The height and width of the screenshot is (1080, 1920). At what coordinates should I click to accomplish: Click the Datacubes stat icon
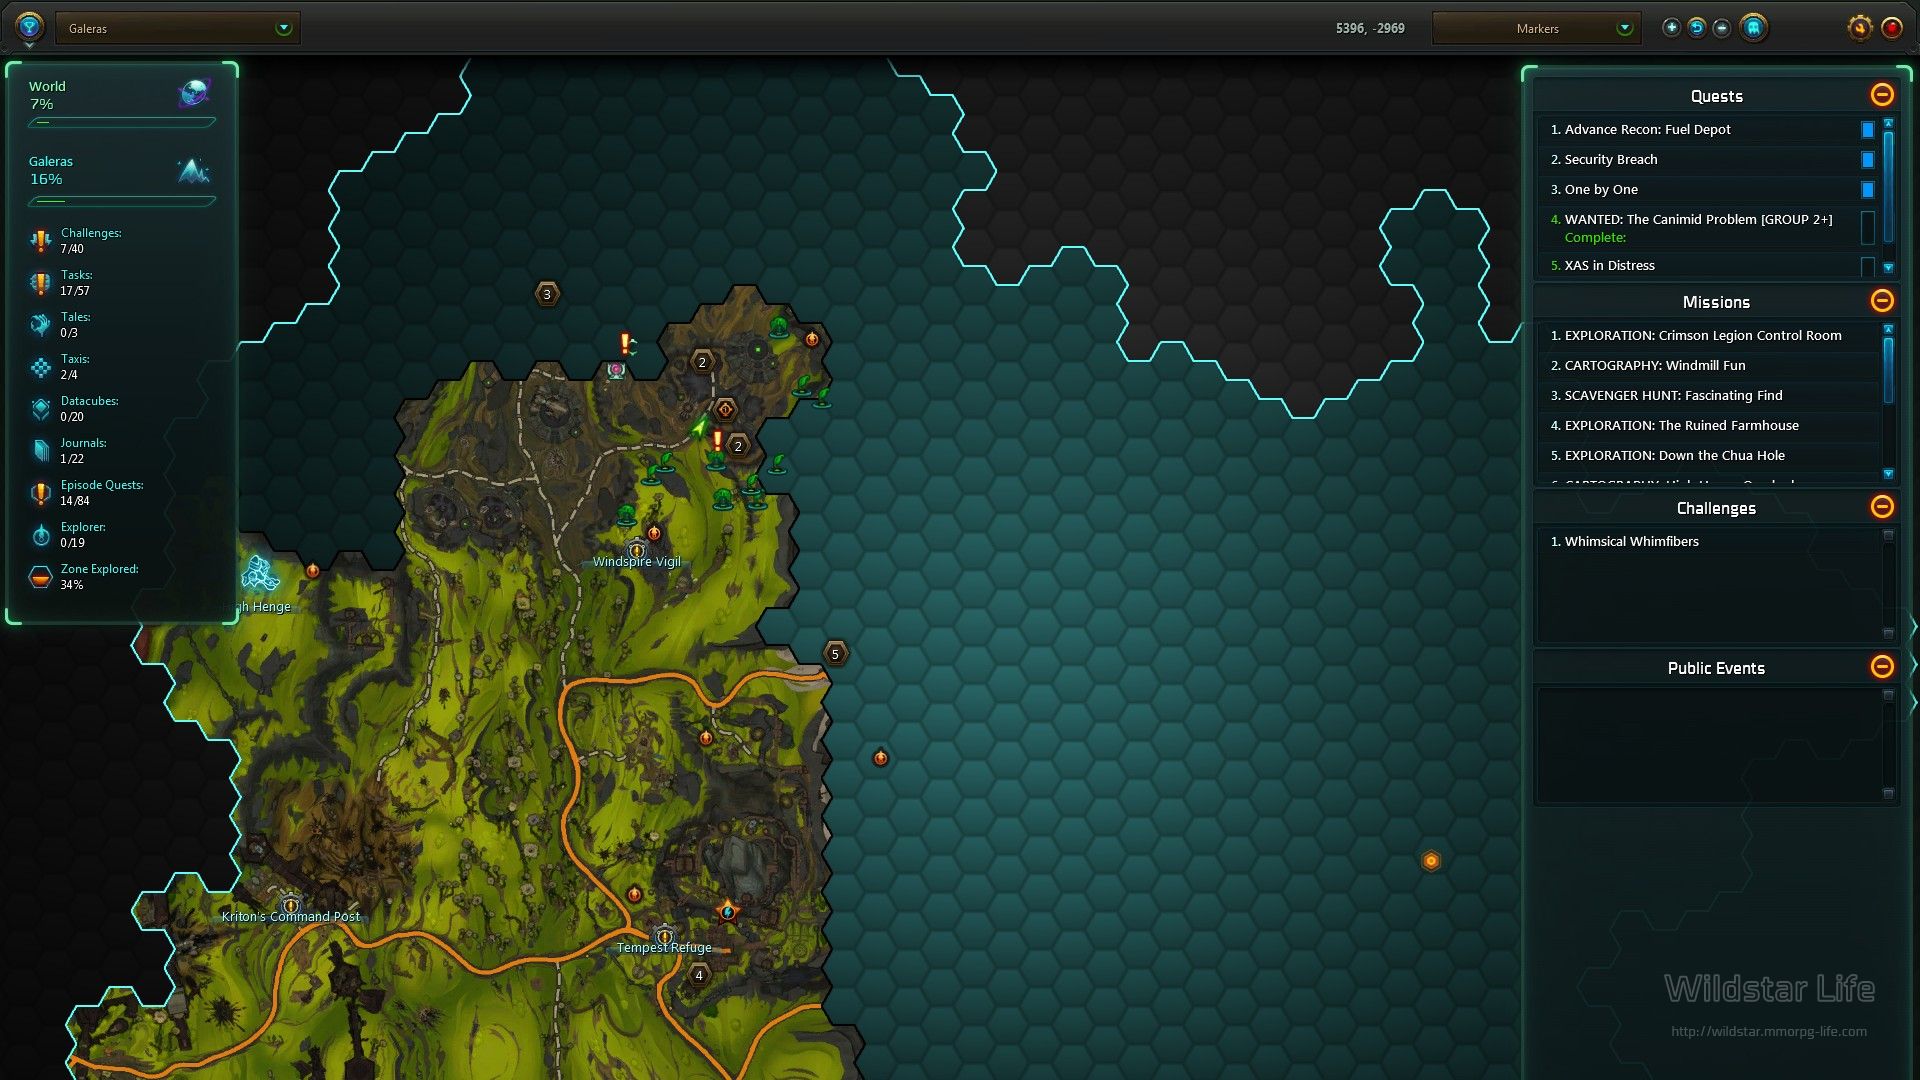(x=40, y=408)
